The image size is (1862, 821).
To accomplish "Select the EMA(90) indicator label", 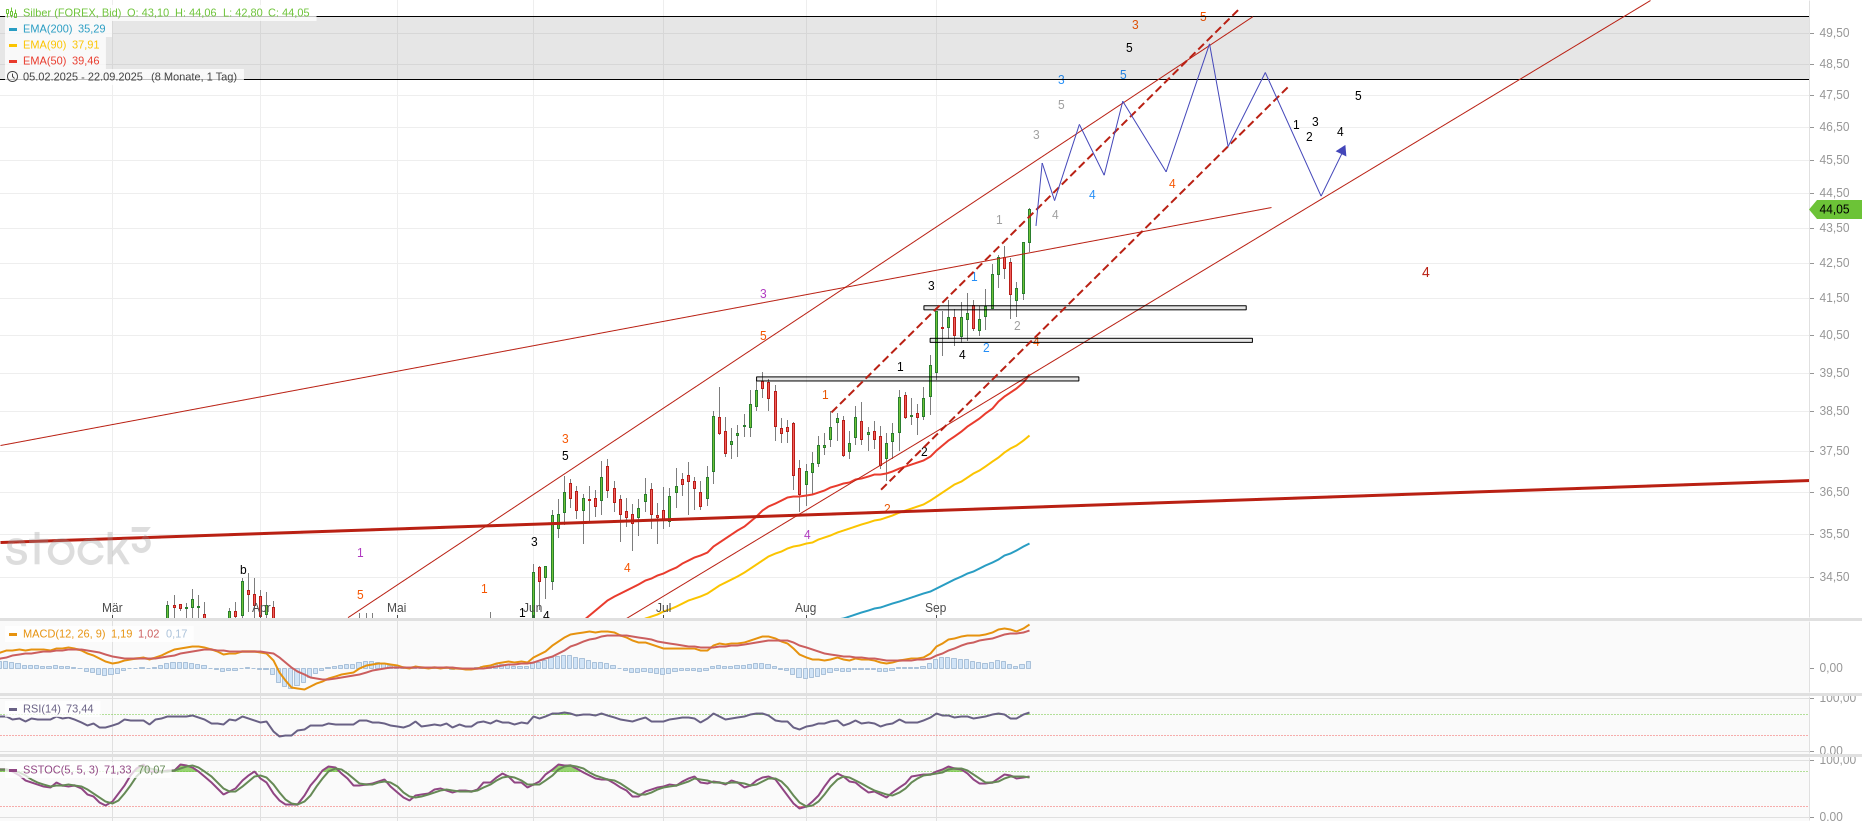I will tap(44, 45).
